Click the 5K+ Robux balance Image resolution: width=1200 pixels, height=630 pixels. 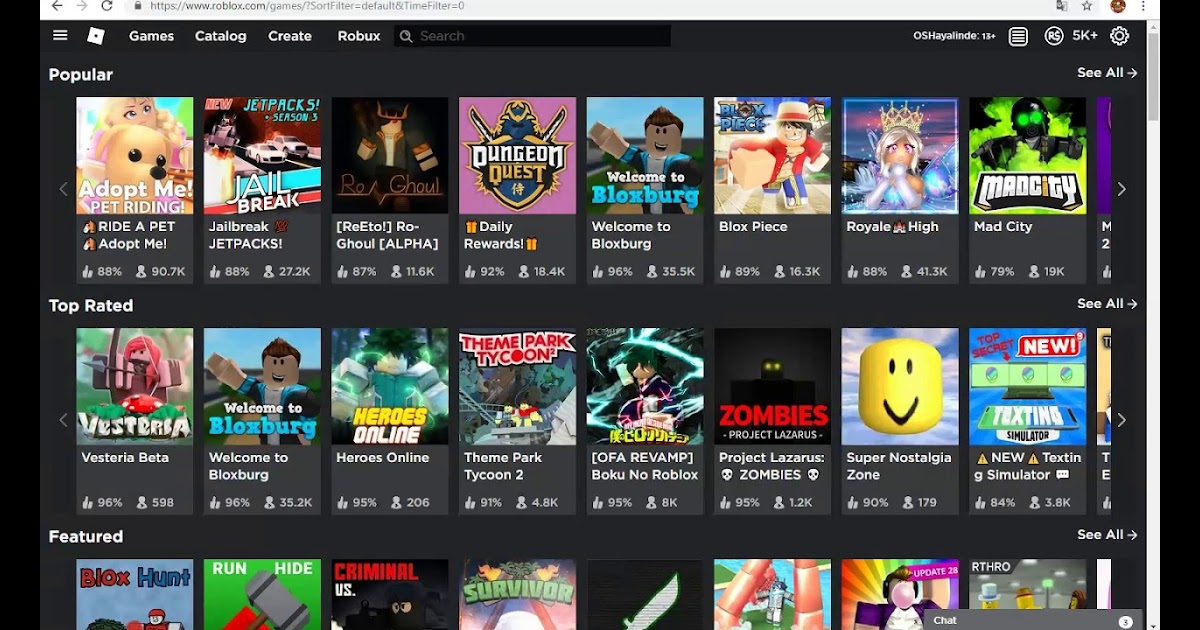tap(1085, 36)
